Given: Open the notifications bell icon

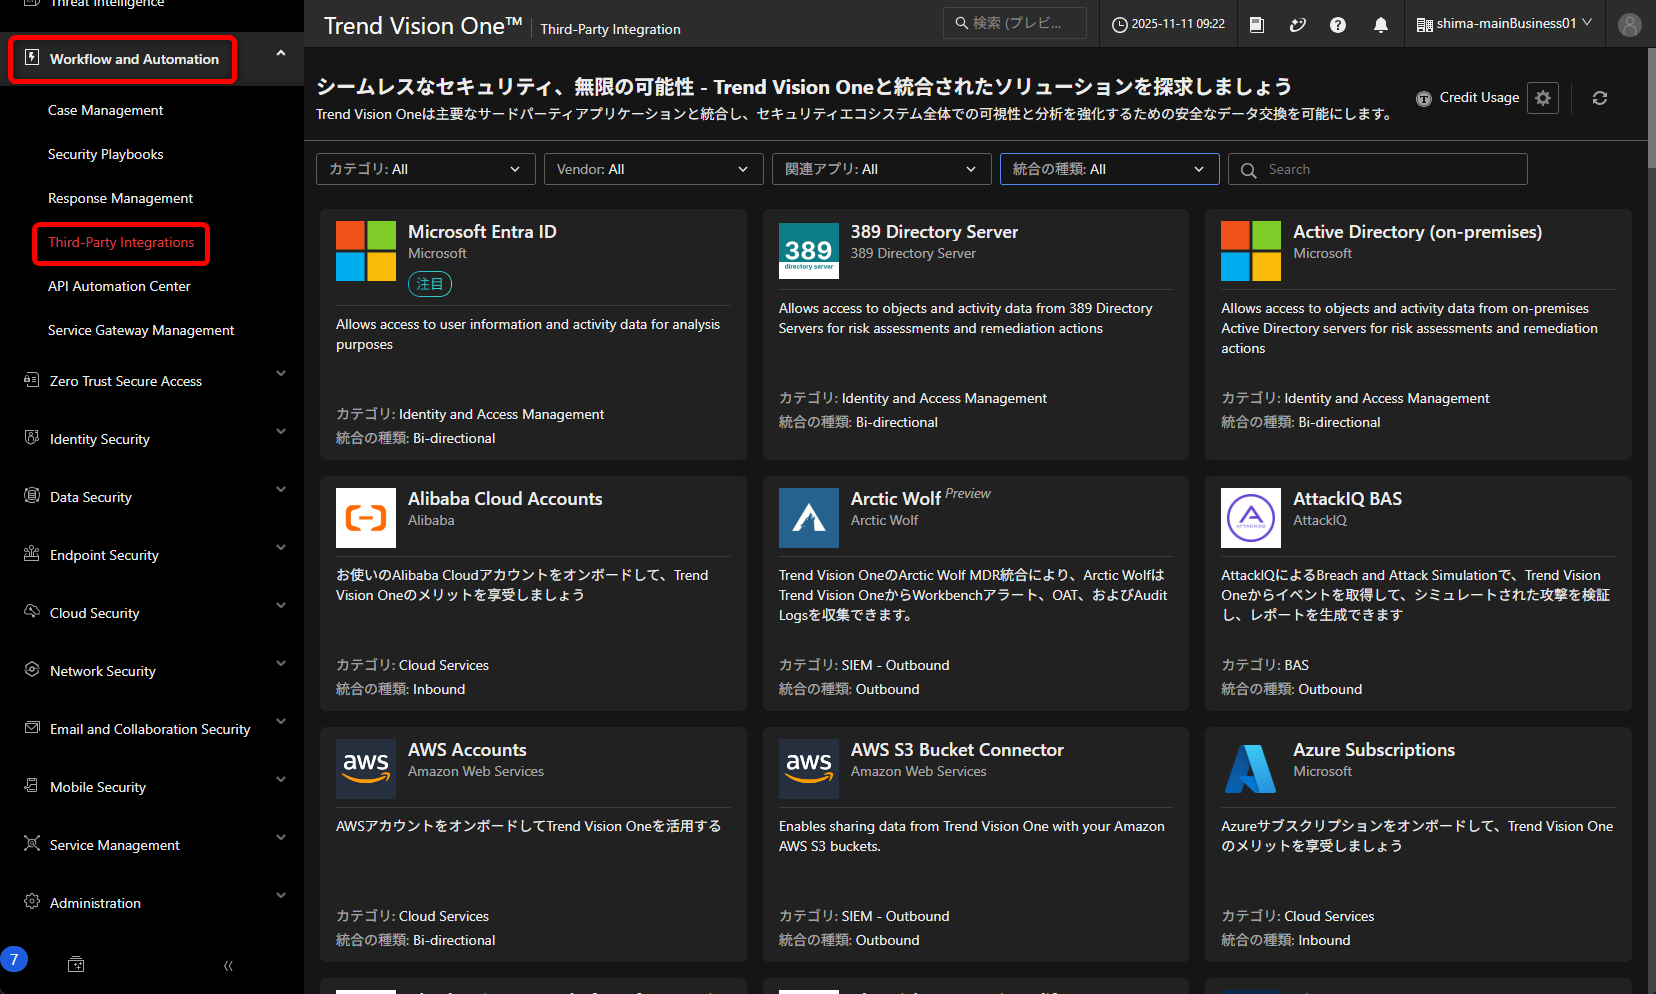Looking at the screenshot, I should pos(1380,25).
